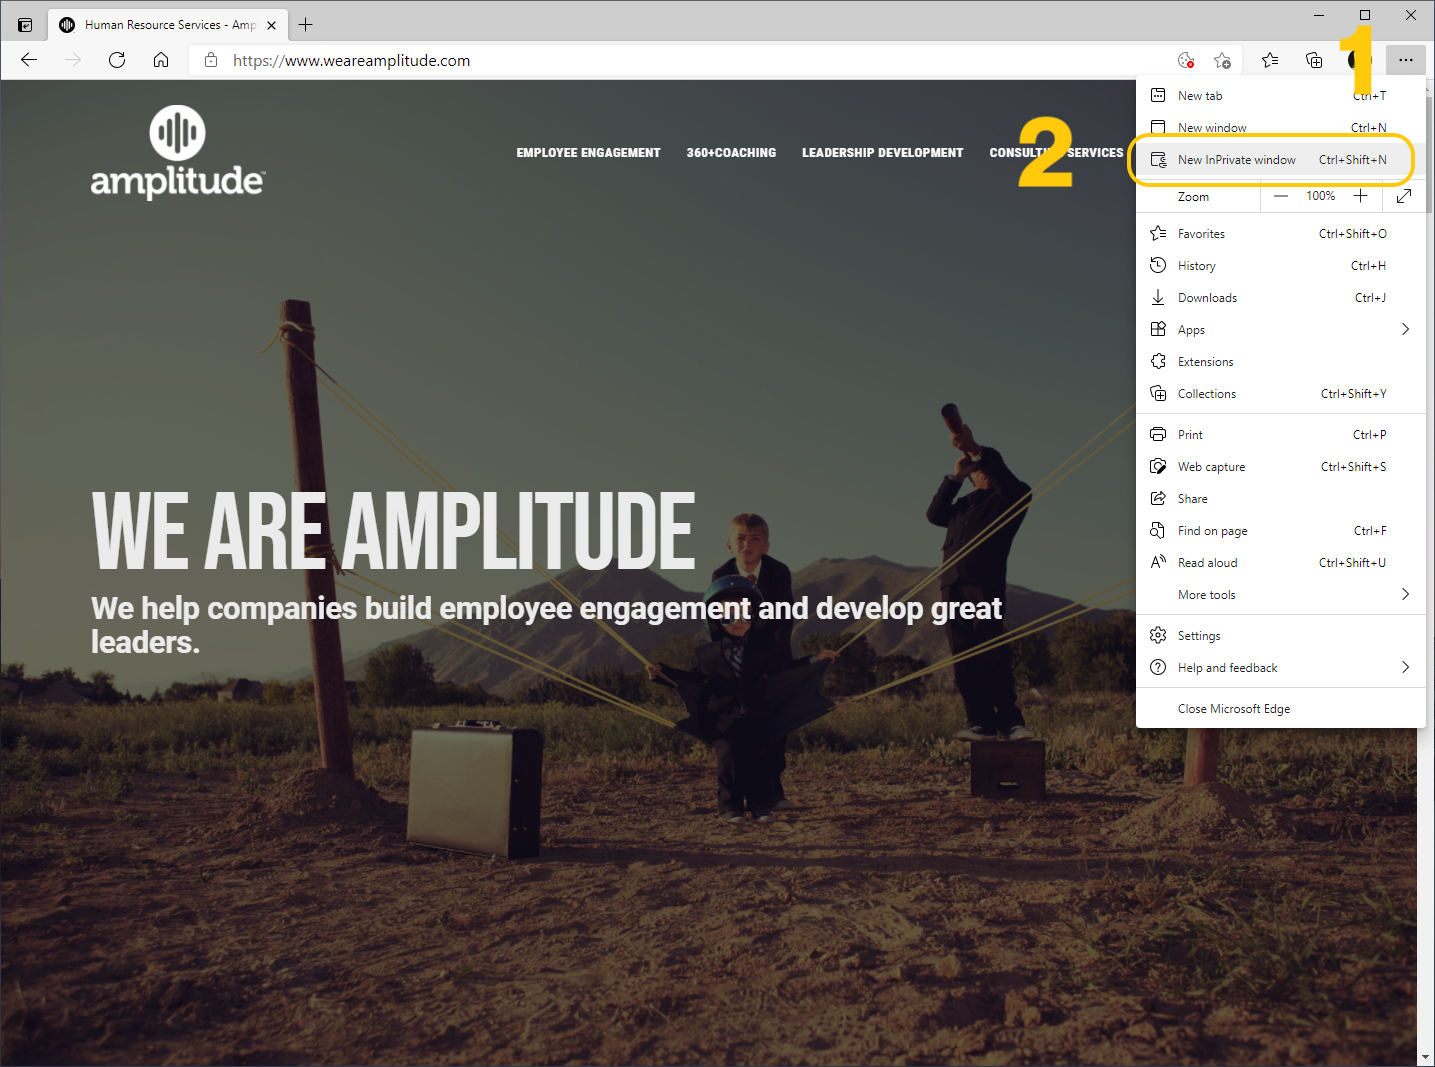Choose Close Microsoft Edge
Image resolution: width=1435 pixels, height=1067 pixels.
point(1280,708)
